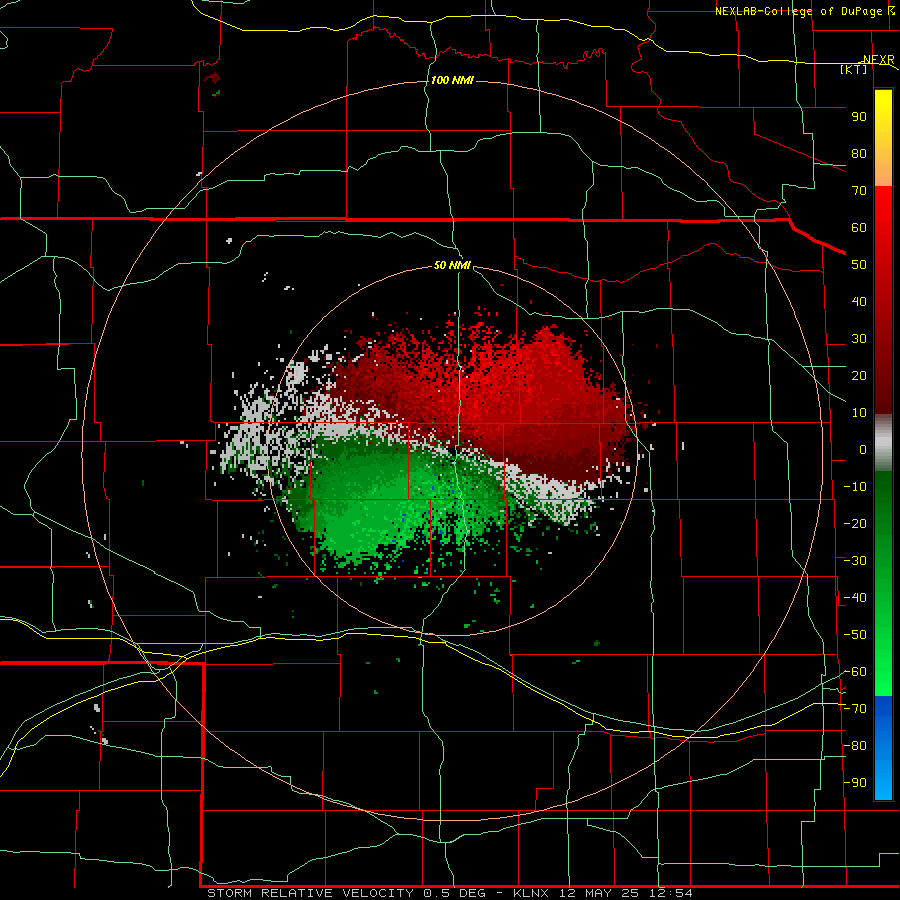This screenshot has height=900, width=900.
Task: Click the -20 value on velocity scale
Action: pos(855,523)
